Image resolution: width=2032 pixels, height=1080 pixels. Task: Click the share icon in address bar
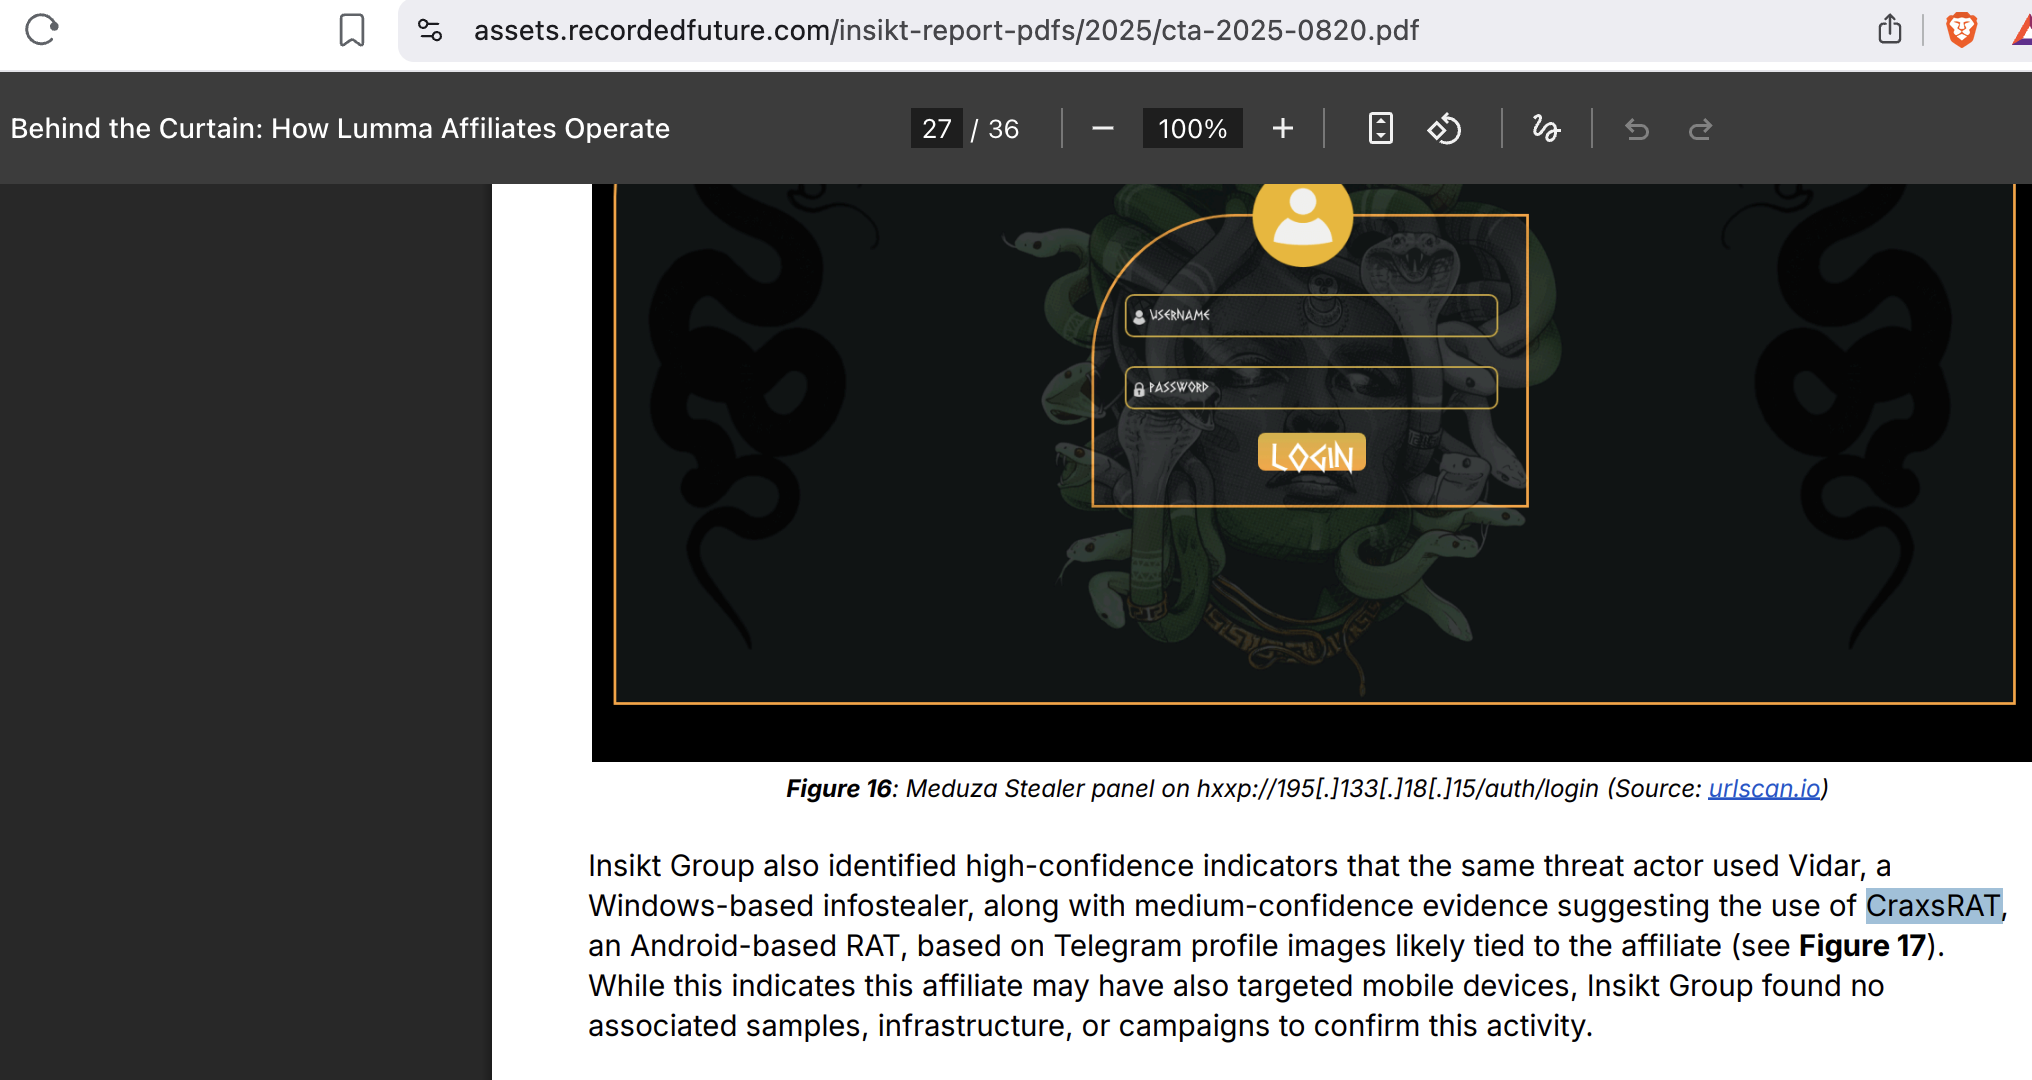coord(1889,29)
